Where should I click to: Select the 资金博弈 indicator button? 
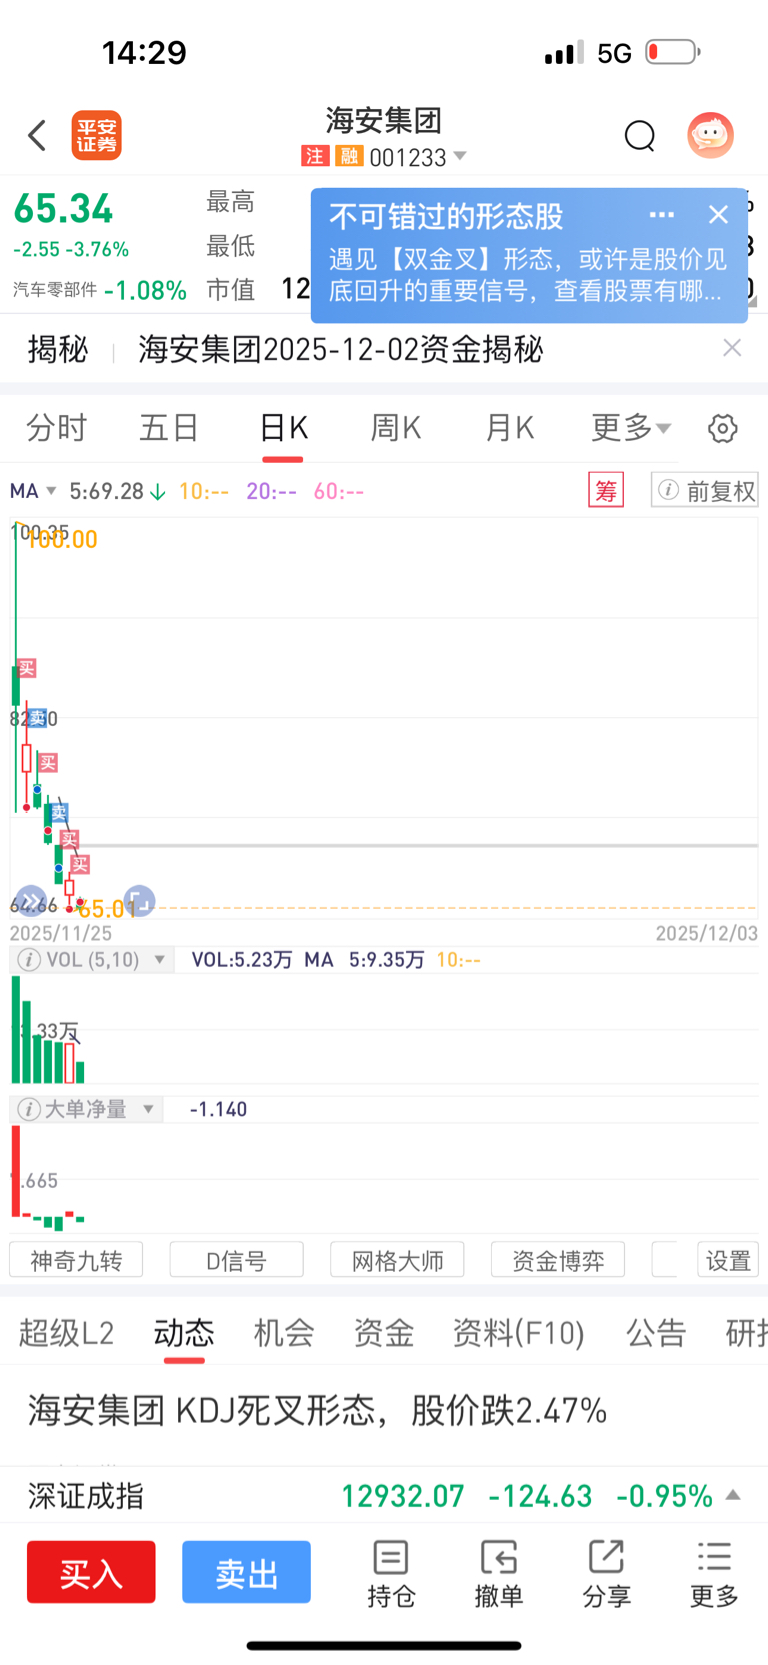(558, 1260)
